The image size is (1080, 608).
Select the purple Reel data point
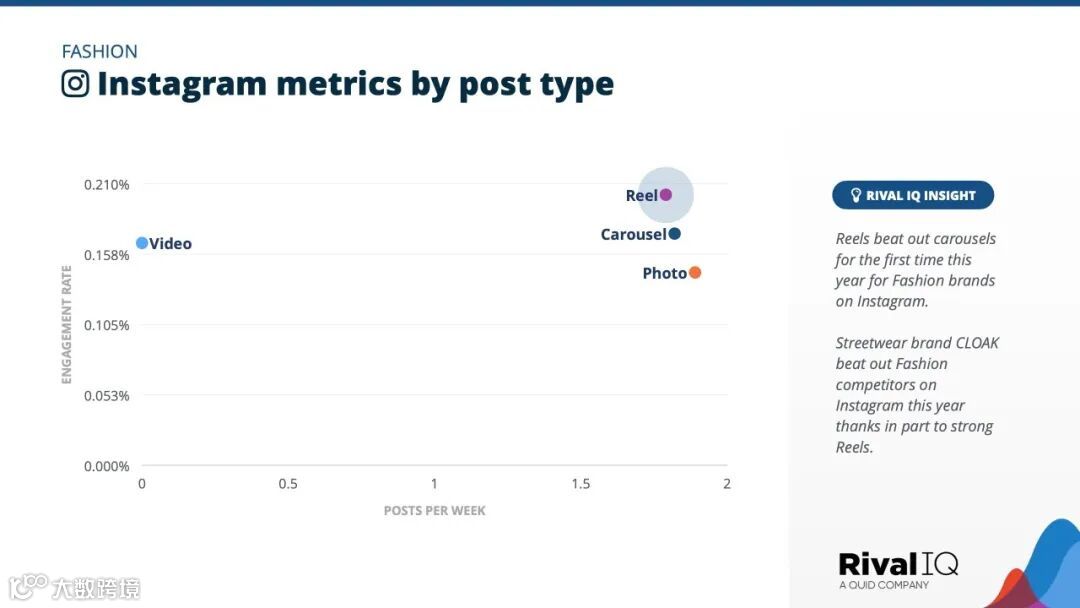click(666, 195)
